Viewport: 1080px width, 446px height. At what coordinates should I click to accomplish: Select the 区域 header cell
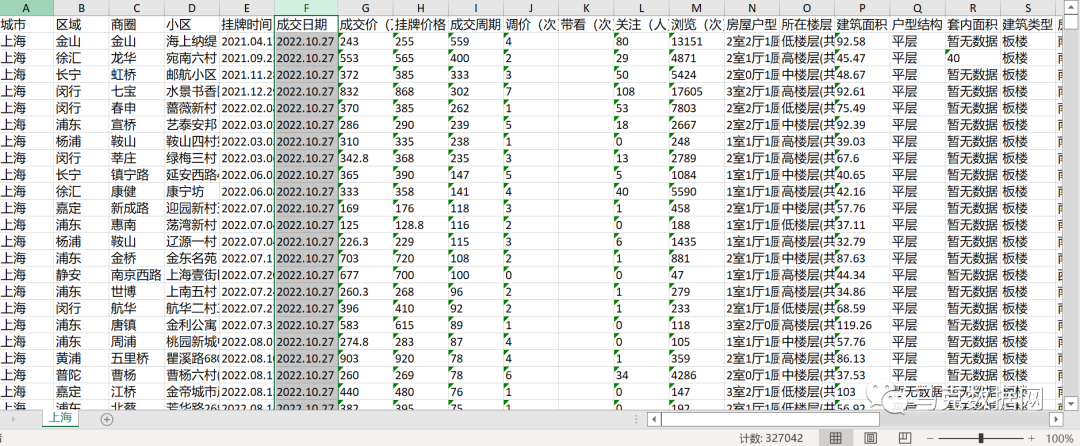[81, 24]
